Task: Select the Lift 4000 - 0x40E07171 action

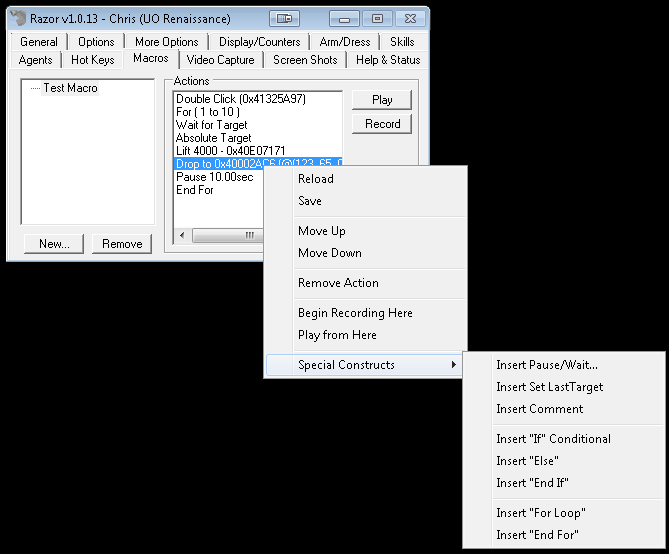Action: point(258,151)
